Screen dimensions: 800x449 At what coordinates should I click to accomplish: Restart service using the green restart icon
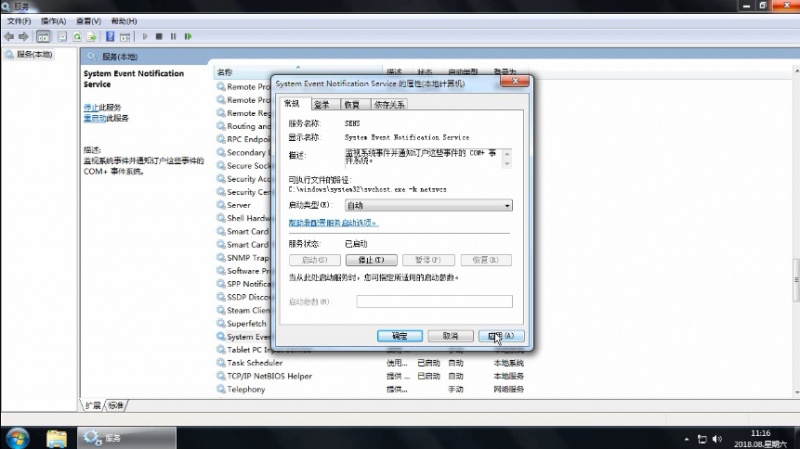pos(188,37)
